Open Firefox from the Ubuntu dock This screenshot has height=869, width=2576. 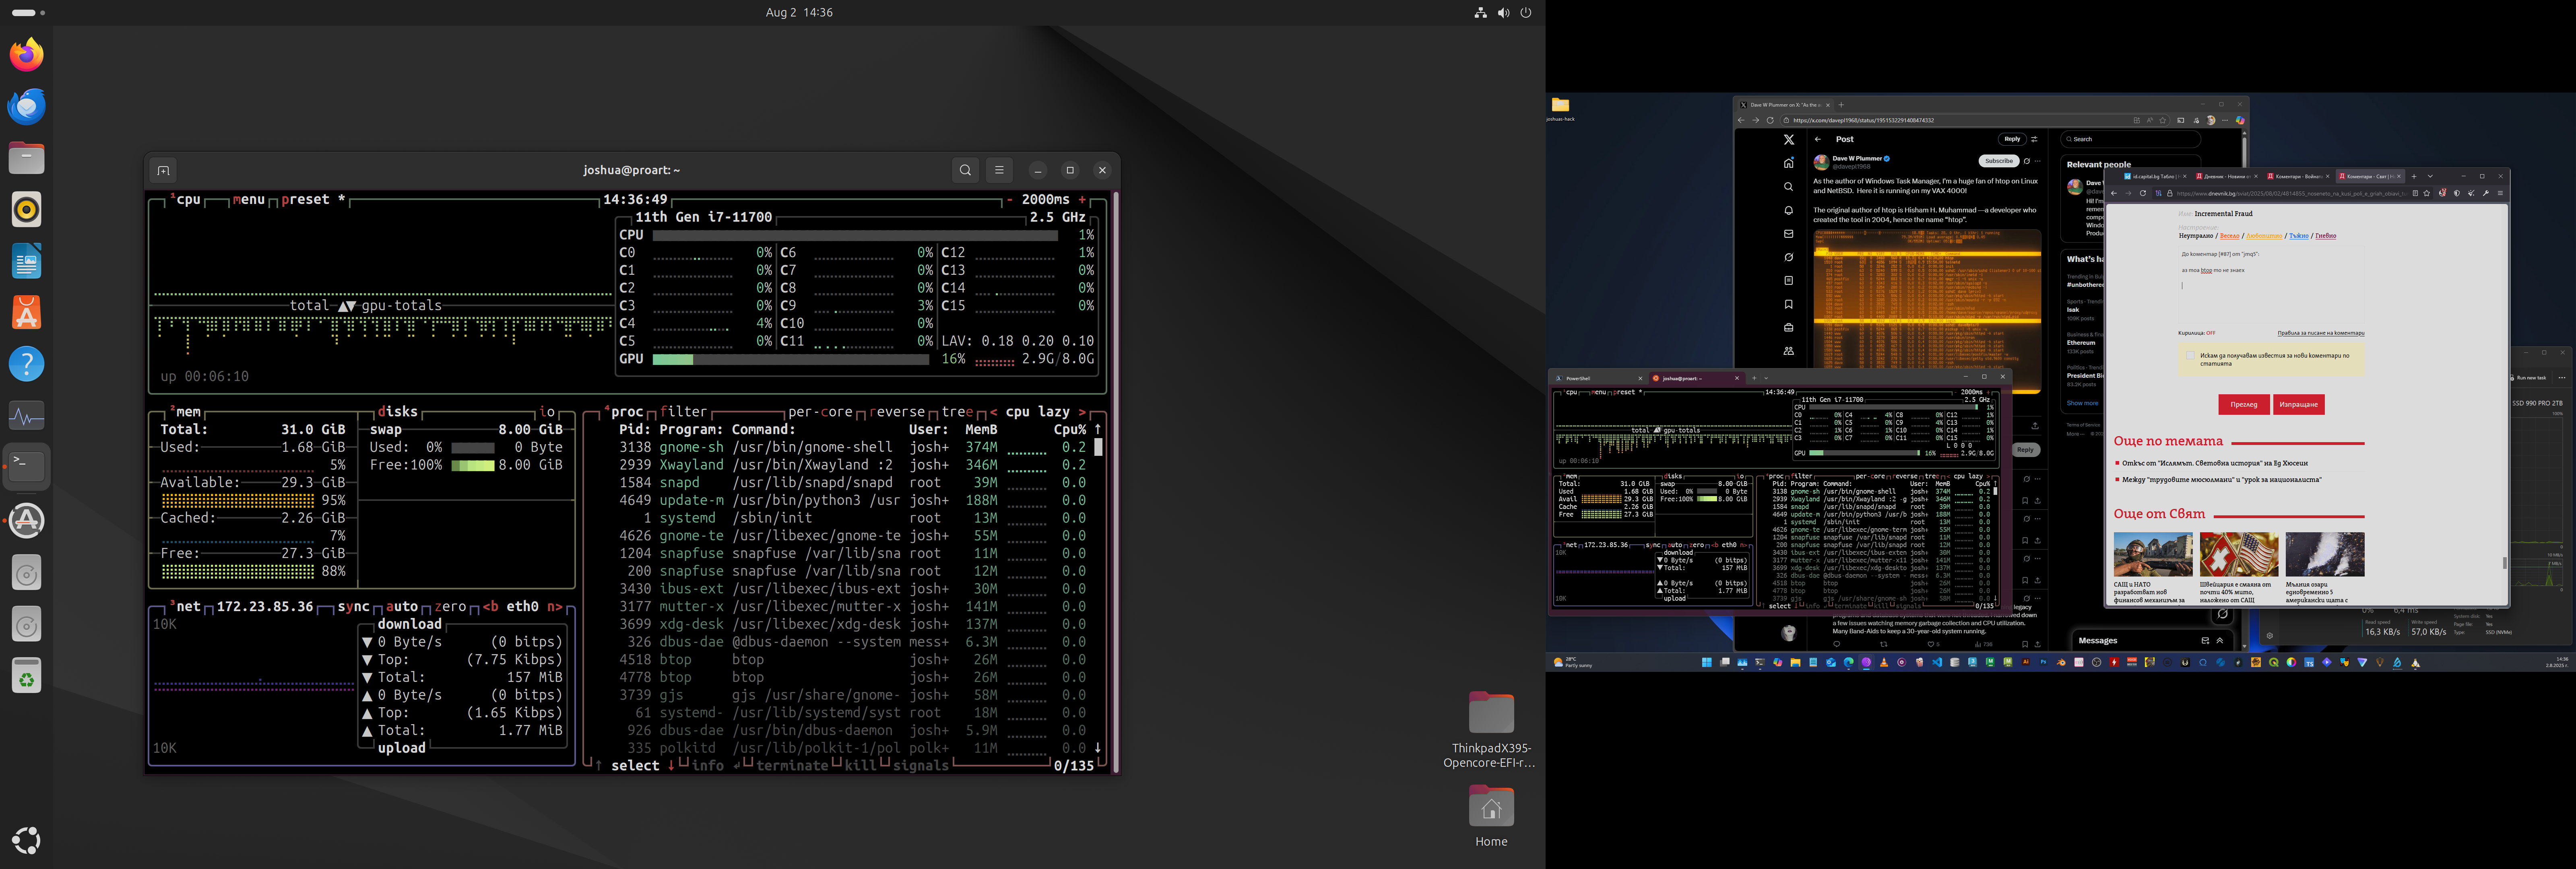tap(27, 54)
